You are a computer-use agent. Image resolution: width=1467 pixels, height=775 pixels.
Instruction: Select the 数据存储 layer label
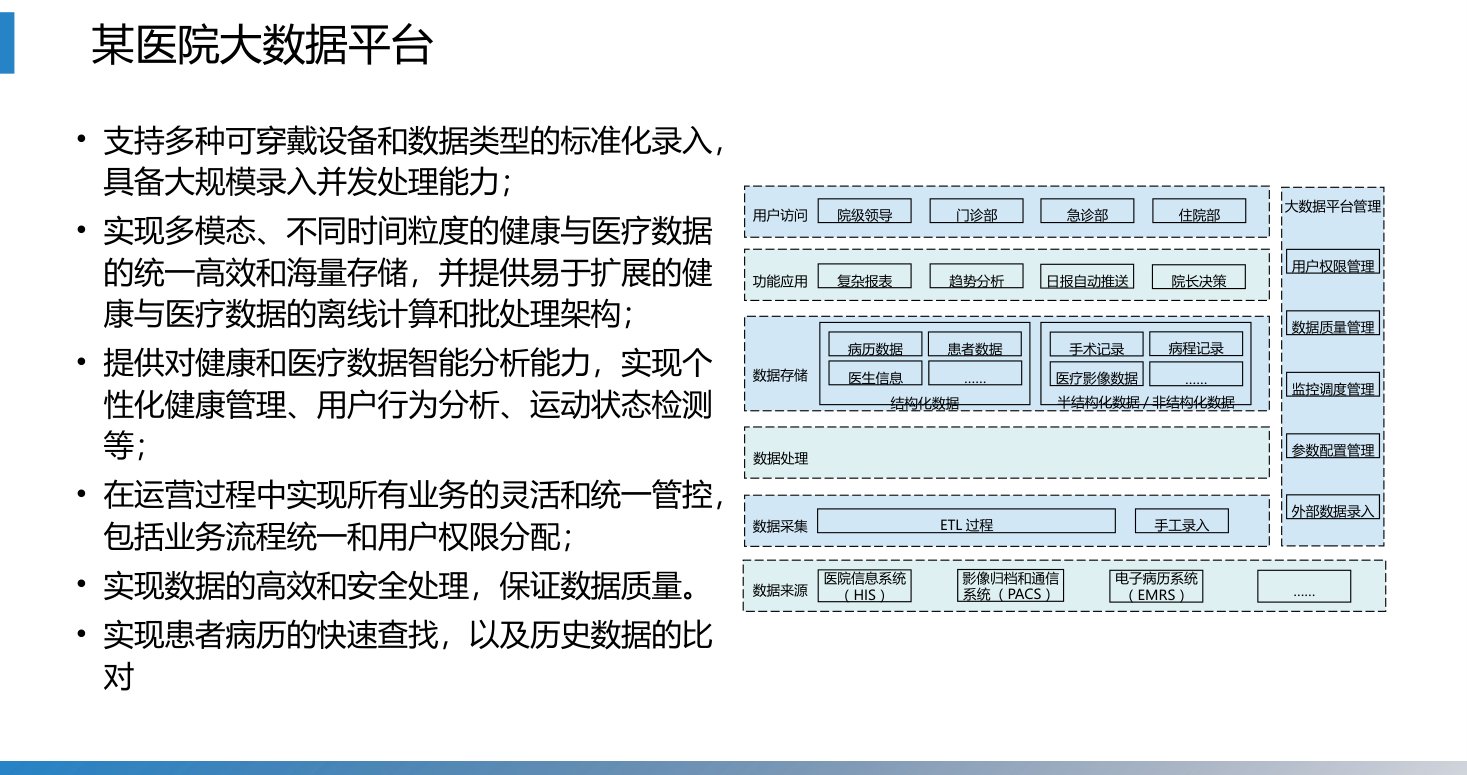click(780, 376)
